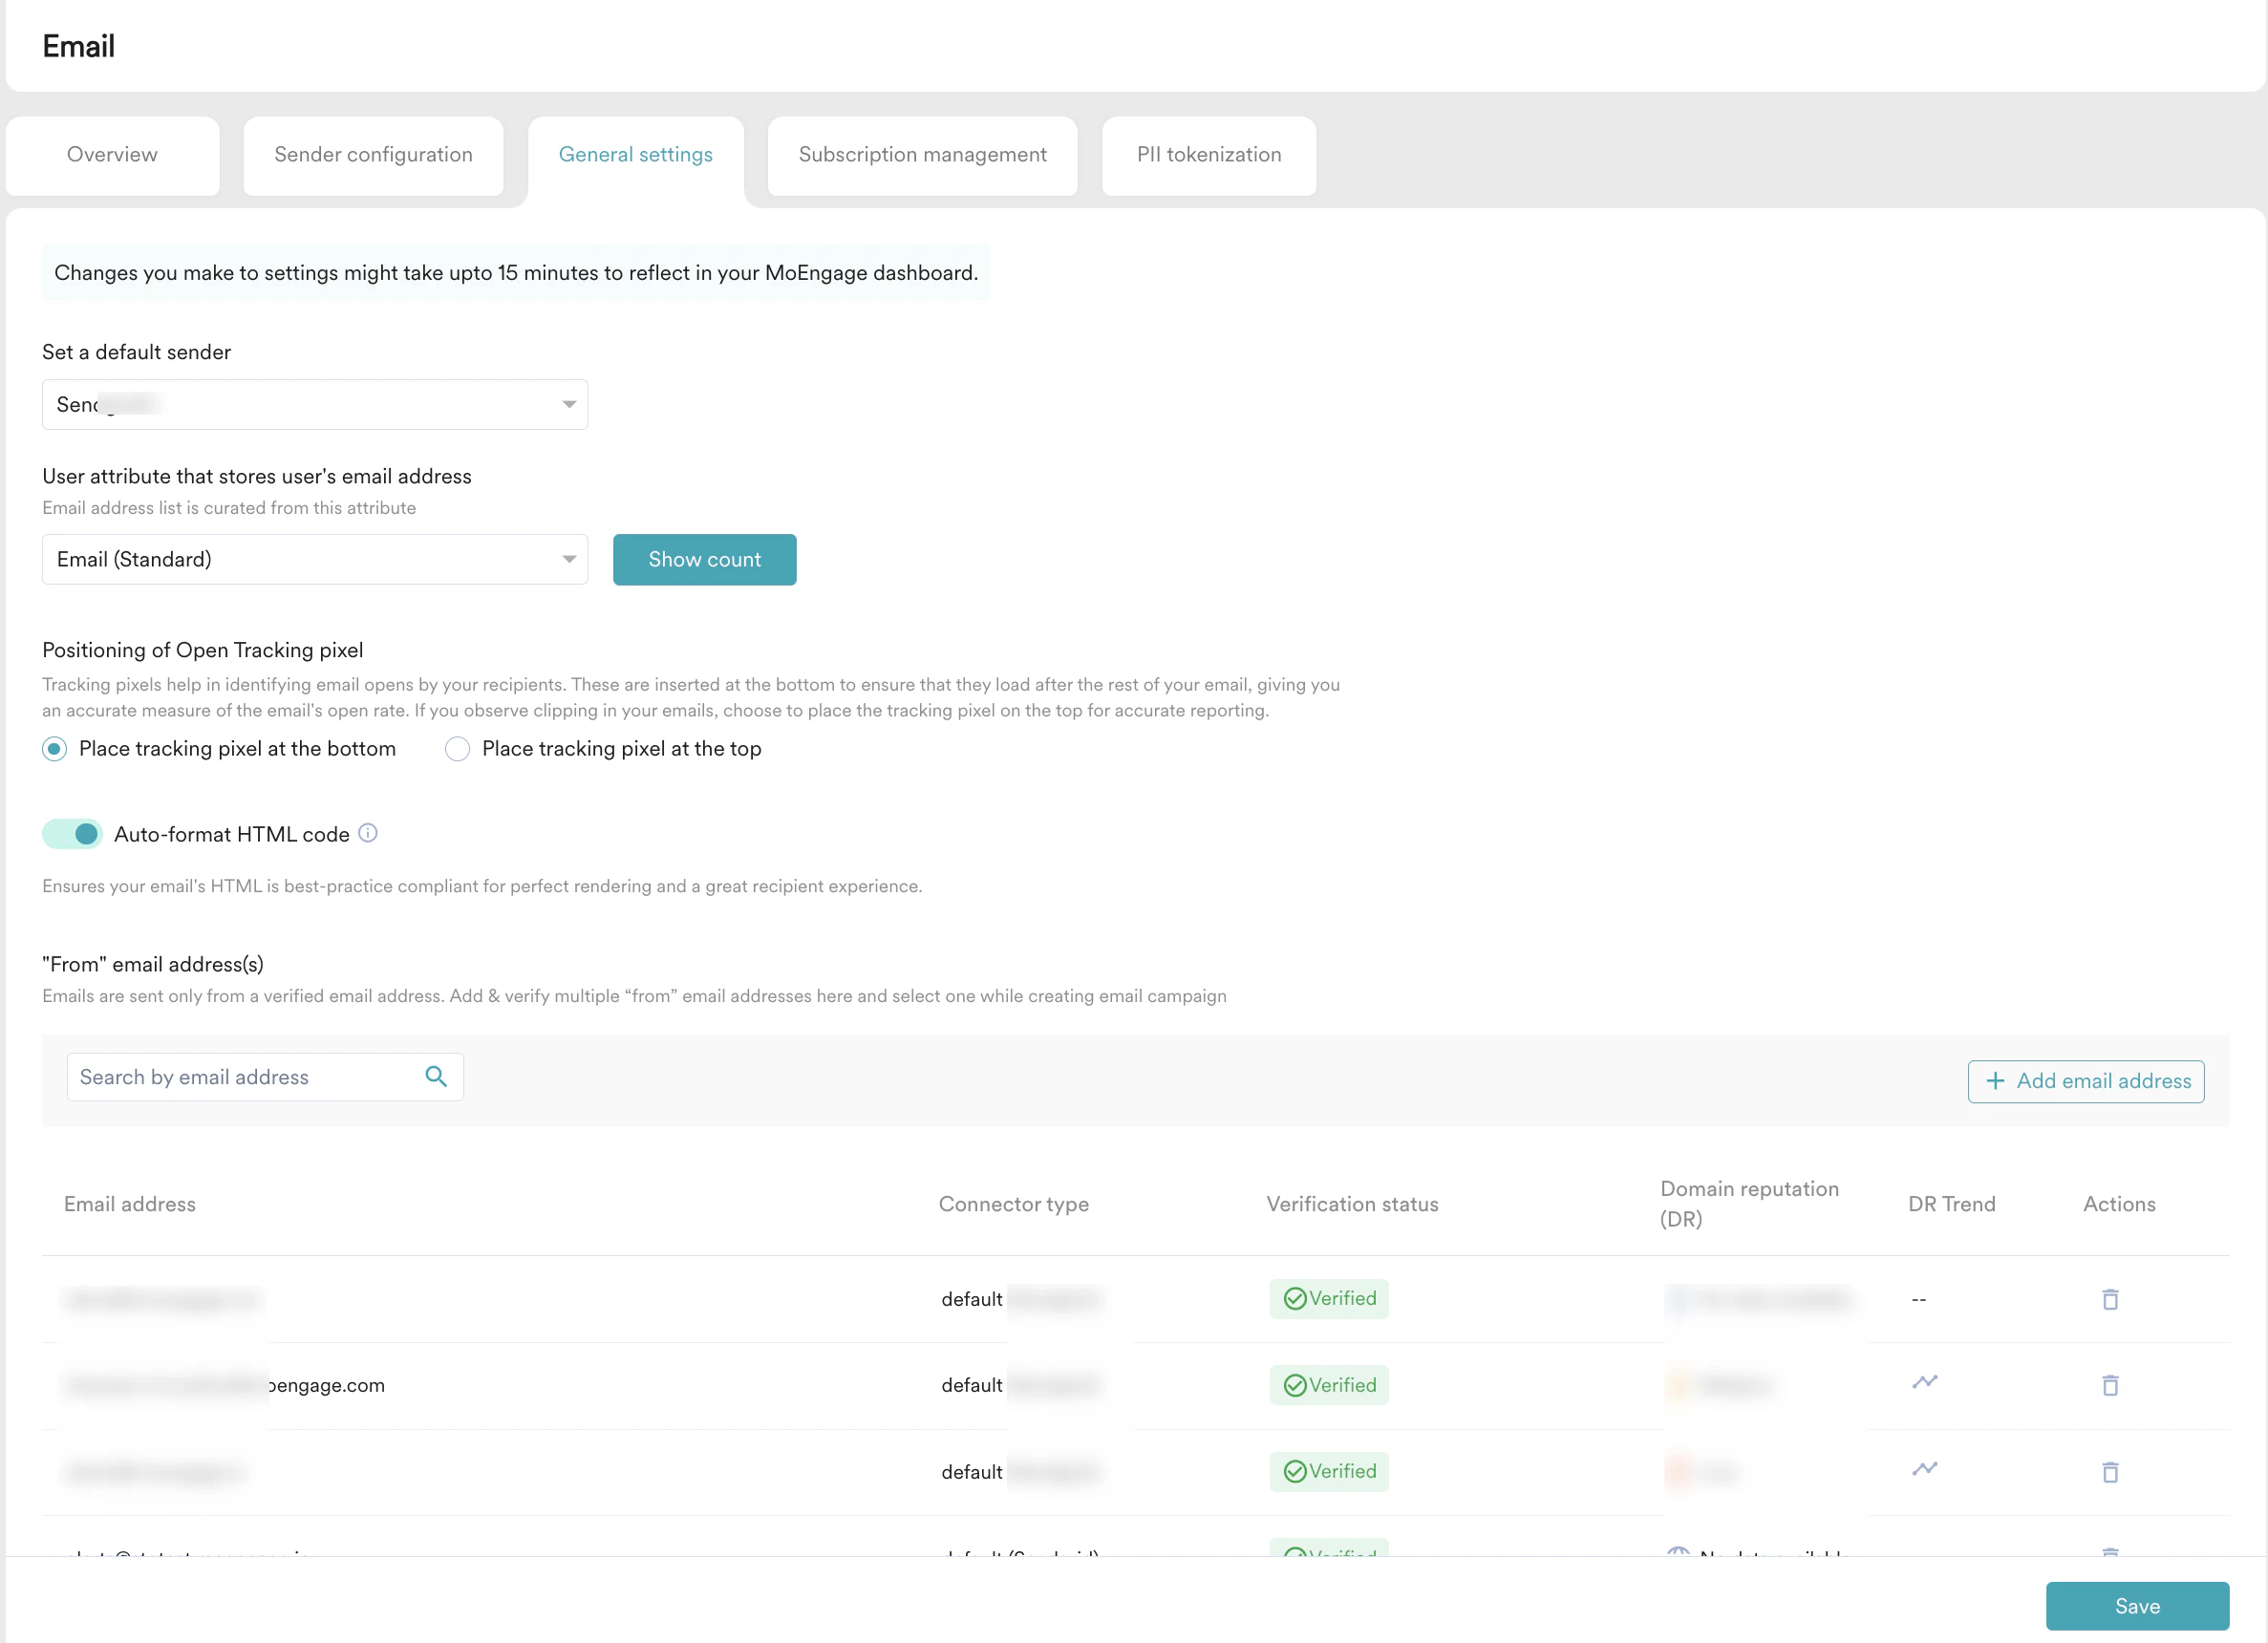
Task: Delete the first email address row
Action: (x=2110, y=1299)
